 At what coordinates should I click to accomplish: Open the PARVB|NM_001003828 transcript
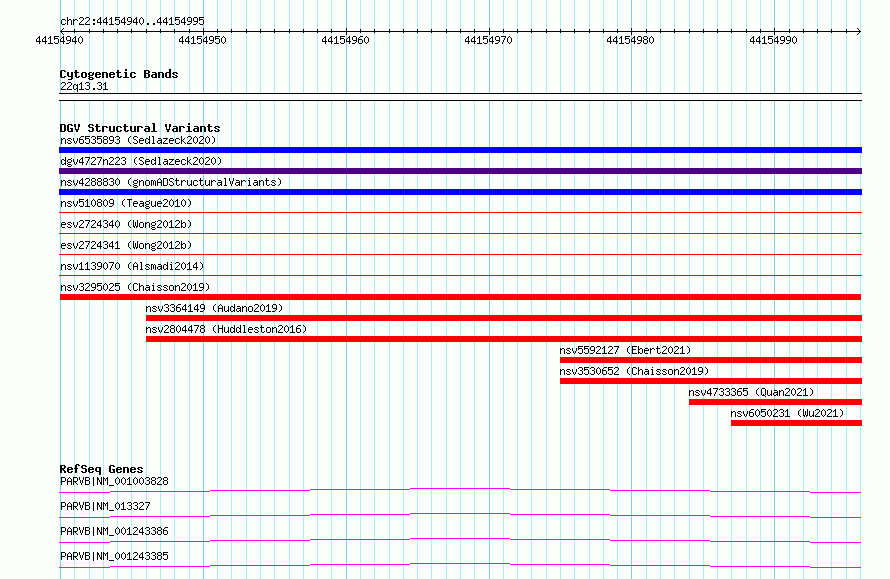pos(114,481)
